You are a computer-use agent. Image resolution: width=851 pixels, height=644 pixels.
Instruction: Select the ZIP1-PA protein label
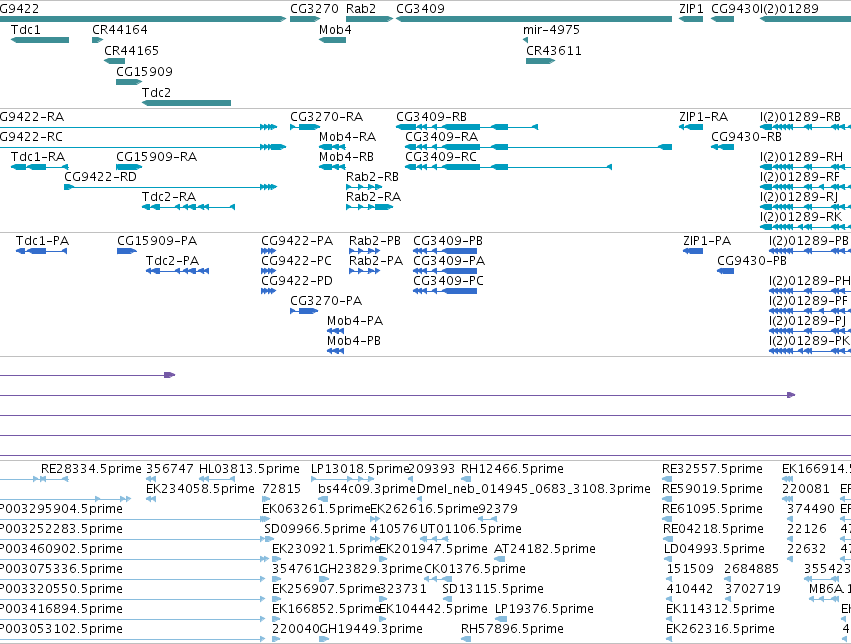pos(707,241)
